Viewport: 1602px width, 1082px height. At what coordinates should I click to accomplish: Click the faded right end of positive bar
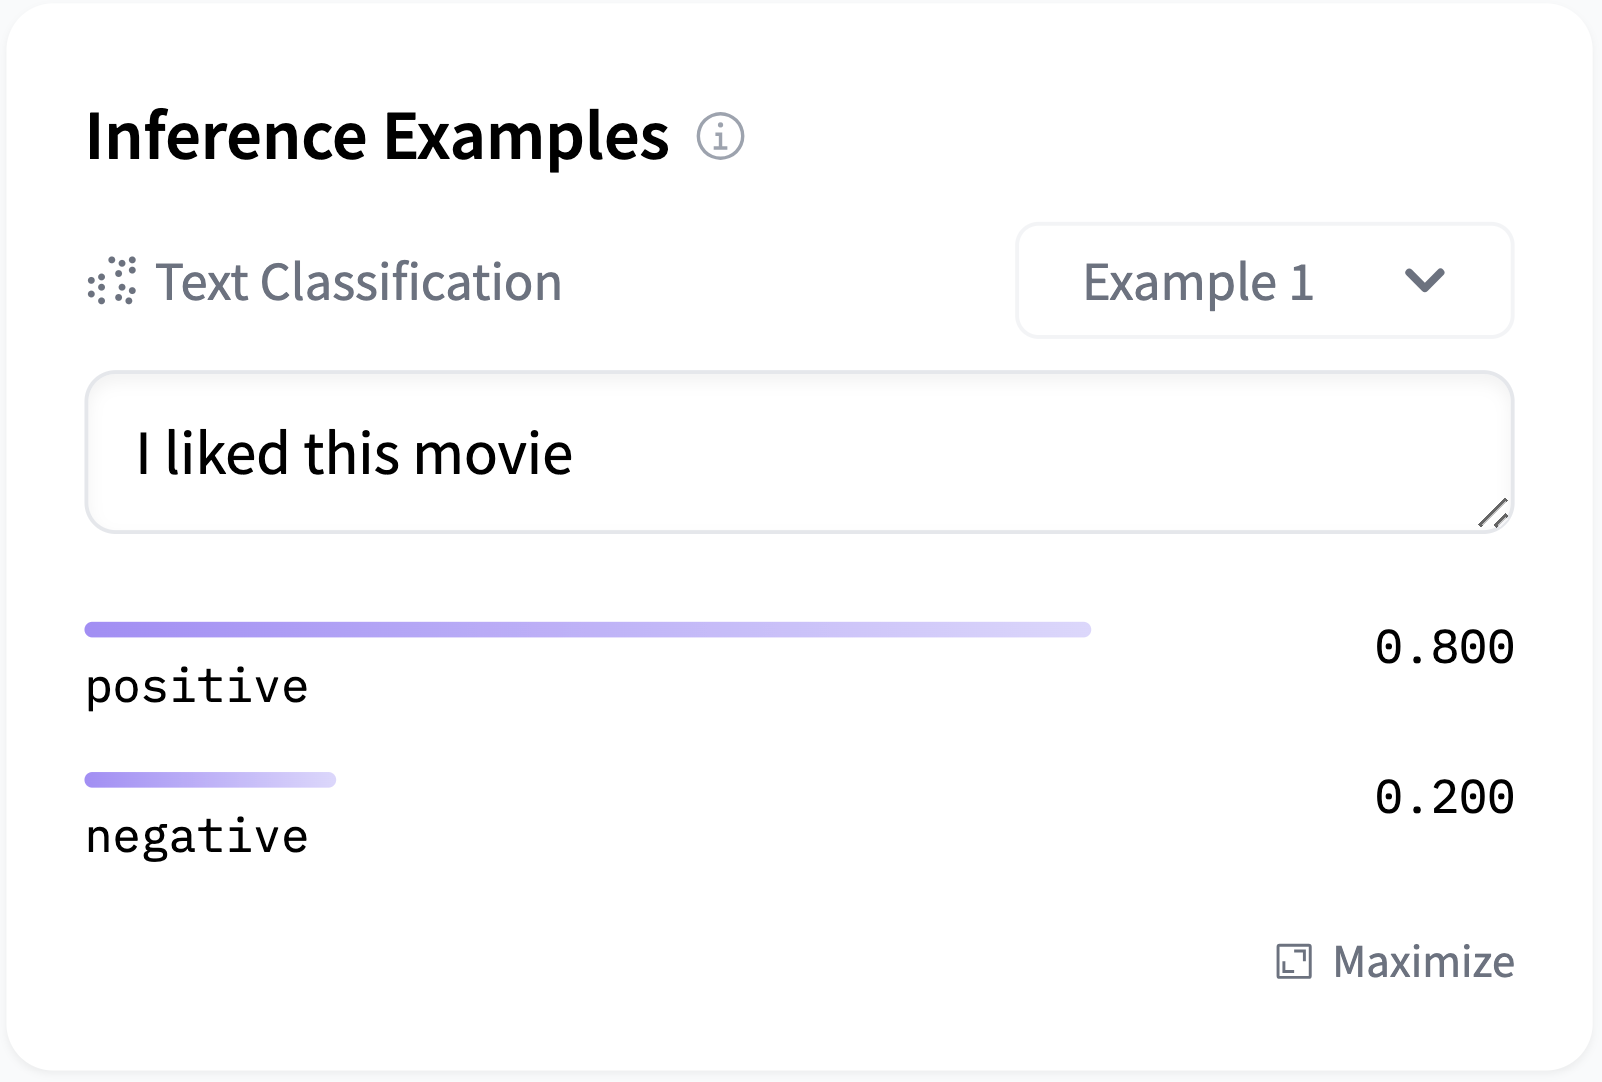(x=1060, y=629)
